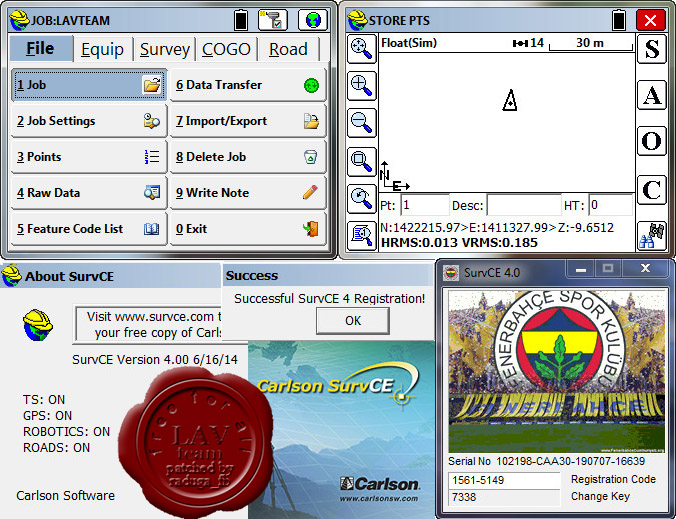Image resolution: width=676 pixels, height=519 pixels.
Task: Click the SurvCE 4.0 window icon
Action: coord(451,273)
